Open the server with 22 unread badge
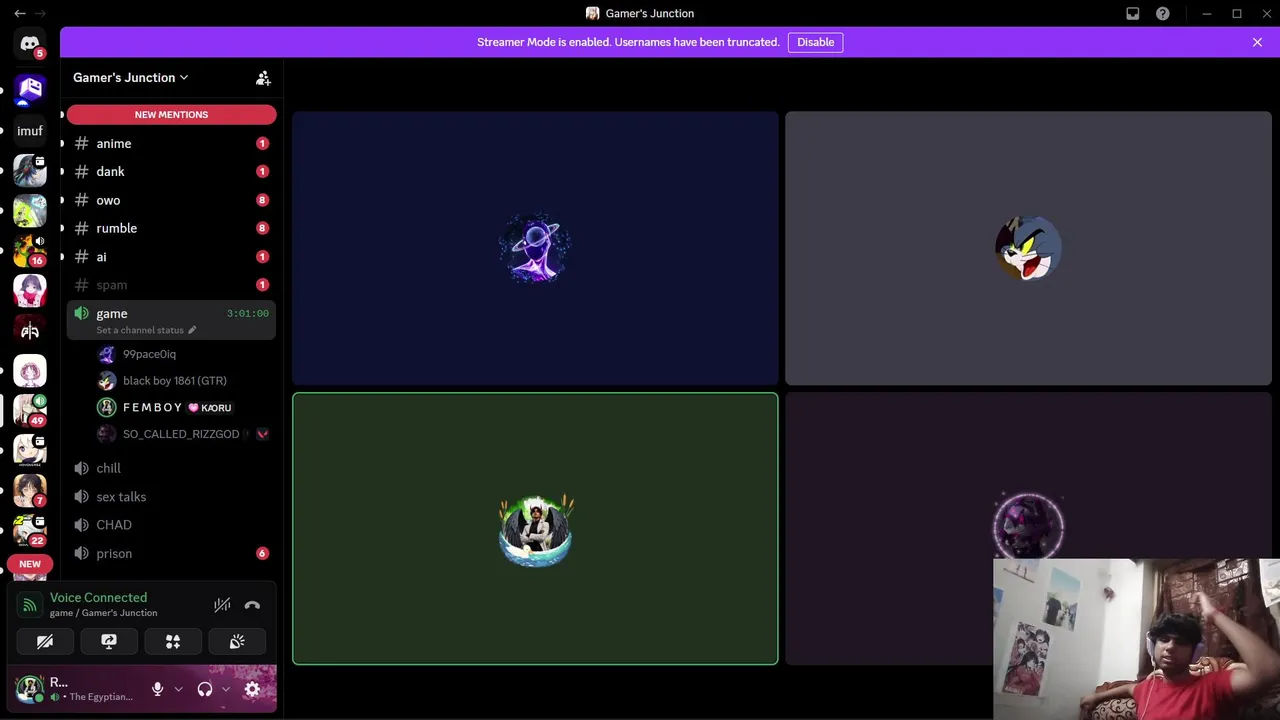This screenshot has height=720, width=1280. coord(30,530)
